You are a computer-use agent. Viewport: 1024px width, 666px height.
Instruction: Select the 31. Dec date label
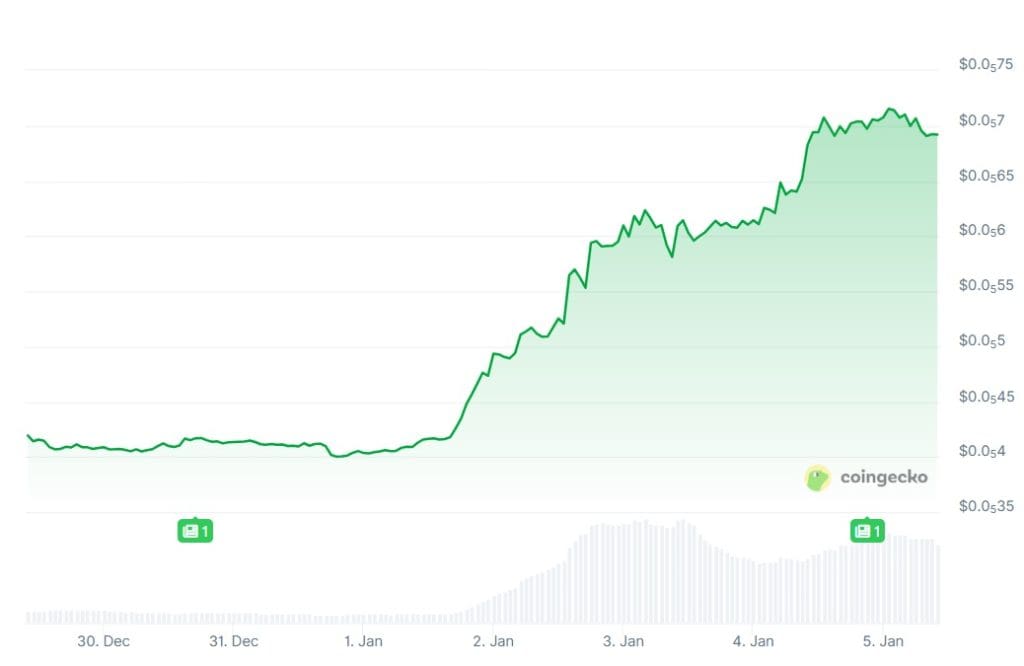pyautogui.click(x=233, y=641)
